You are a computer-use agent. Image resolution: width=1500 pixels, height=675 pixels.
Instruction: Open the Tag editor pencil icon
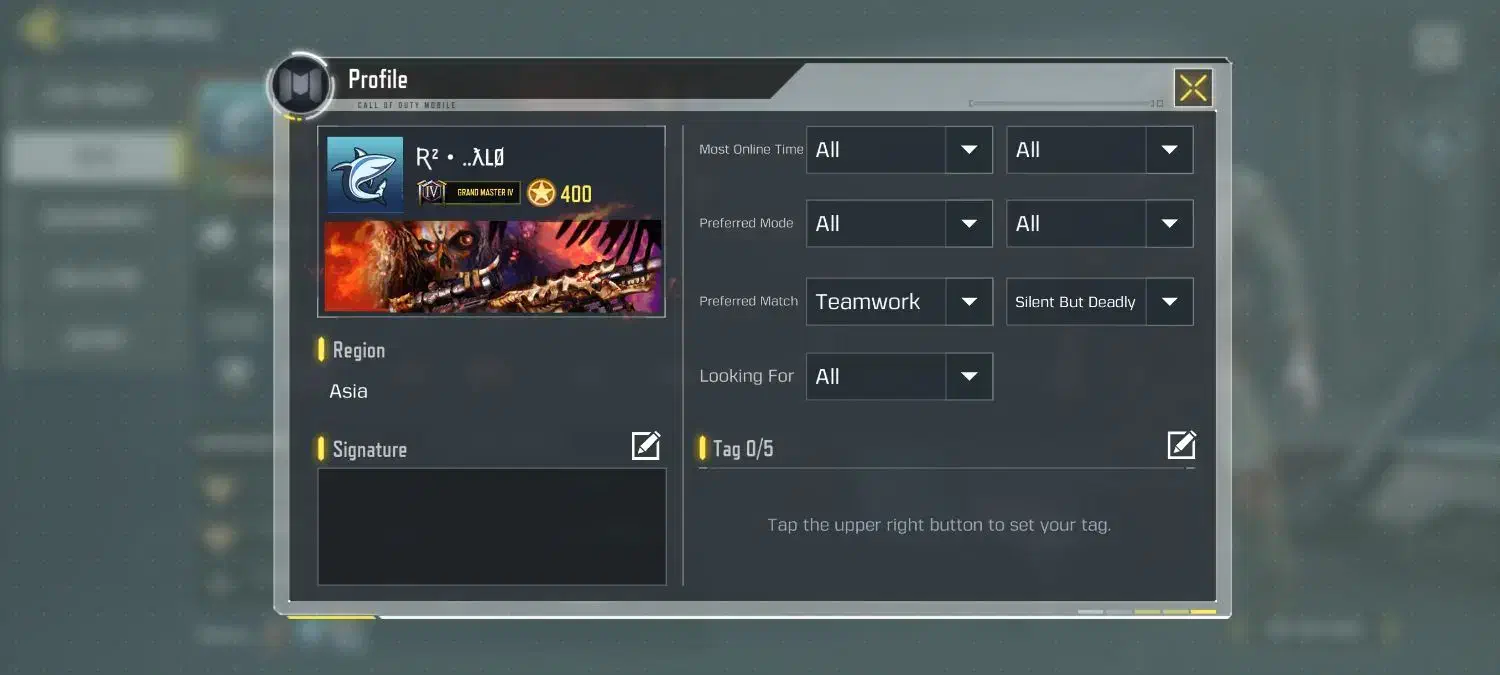(1182, 445)
